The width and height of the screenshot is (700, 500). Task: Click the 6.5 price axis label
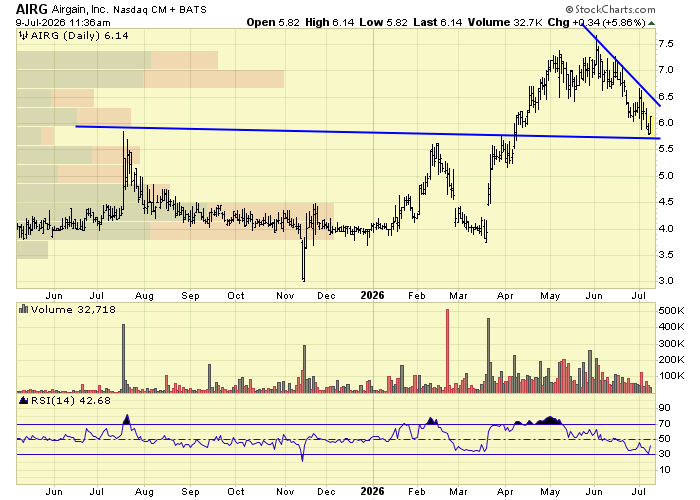pos(666,96)
